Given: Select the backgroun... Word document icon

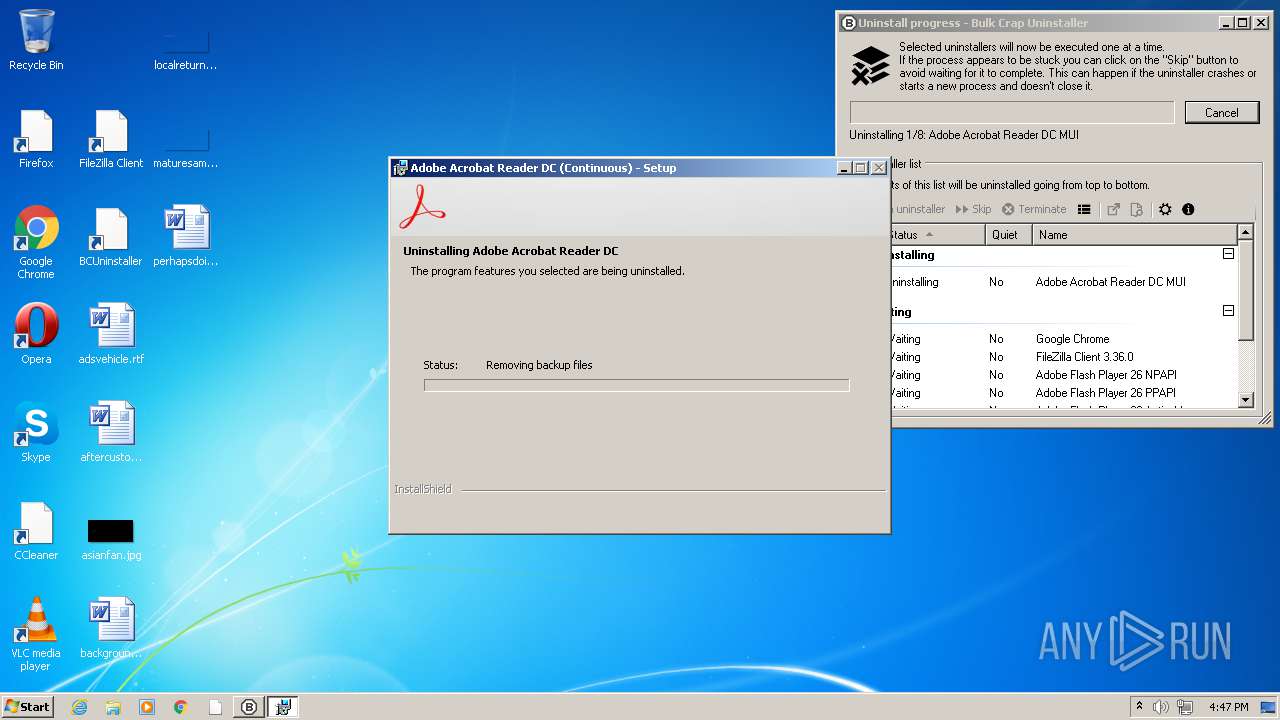Looking at the screenshot, I should (x=111, y=629).
